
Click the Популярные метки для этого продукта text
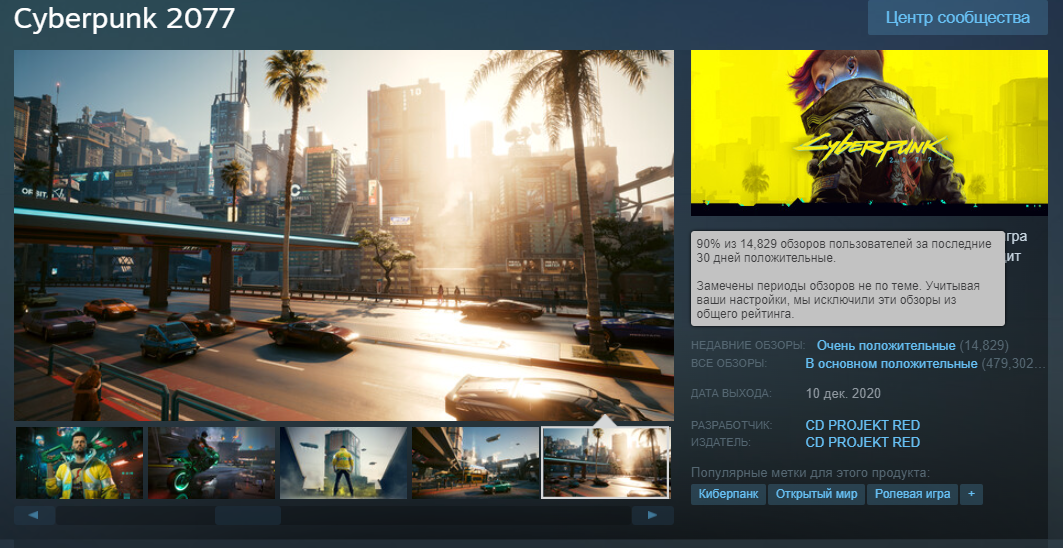[x=810, y=473]
